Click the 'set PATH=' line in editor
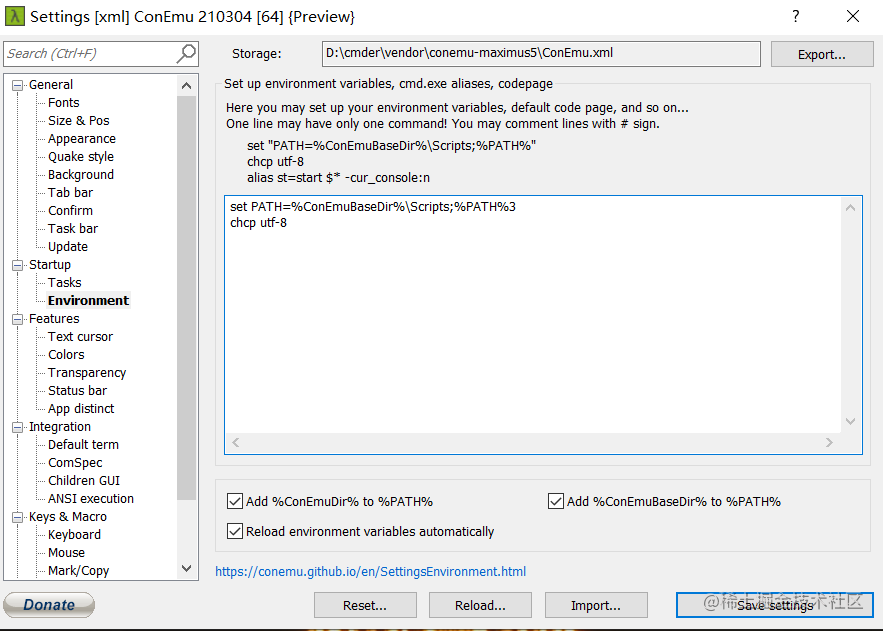The image size is (883, 631). (x=373, y=207)
